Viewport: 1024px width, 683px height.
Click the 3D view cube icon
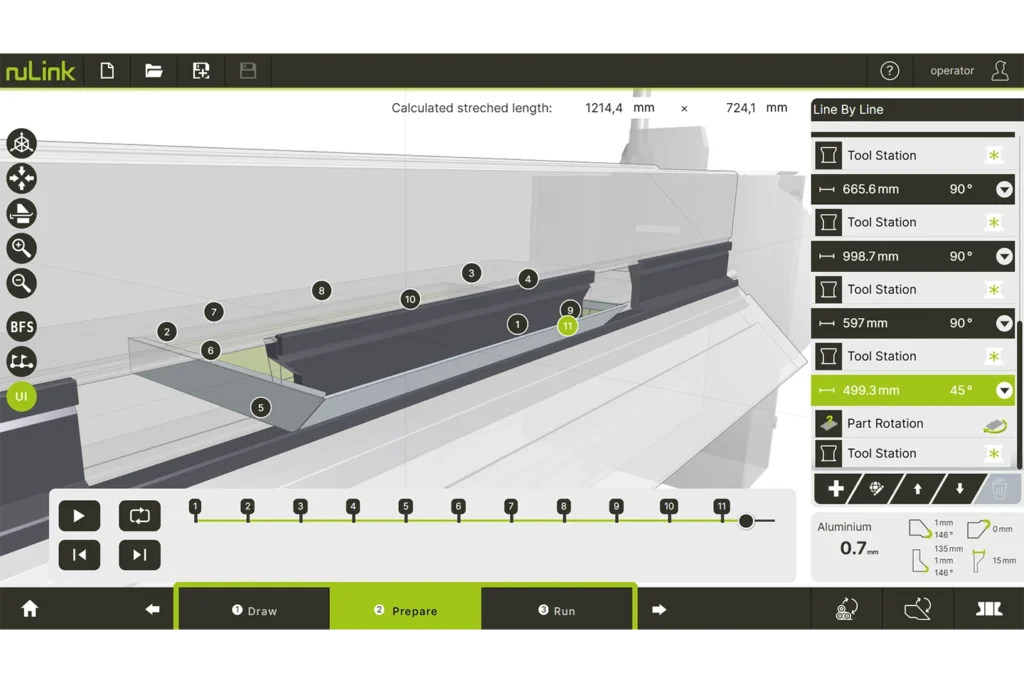click(x=21, y=144)
